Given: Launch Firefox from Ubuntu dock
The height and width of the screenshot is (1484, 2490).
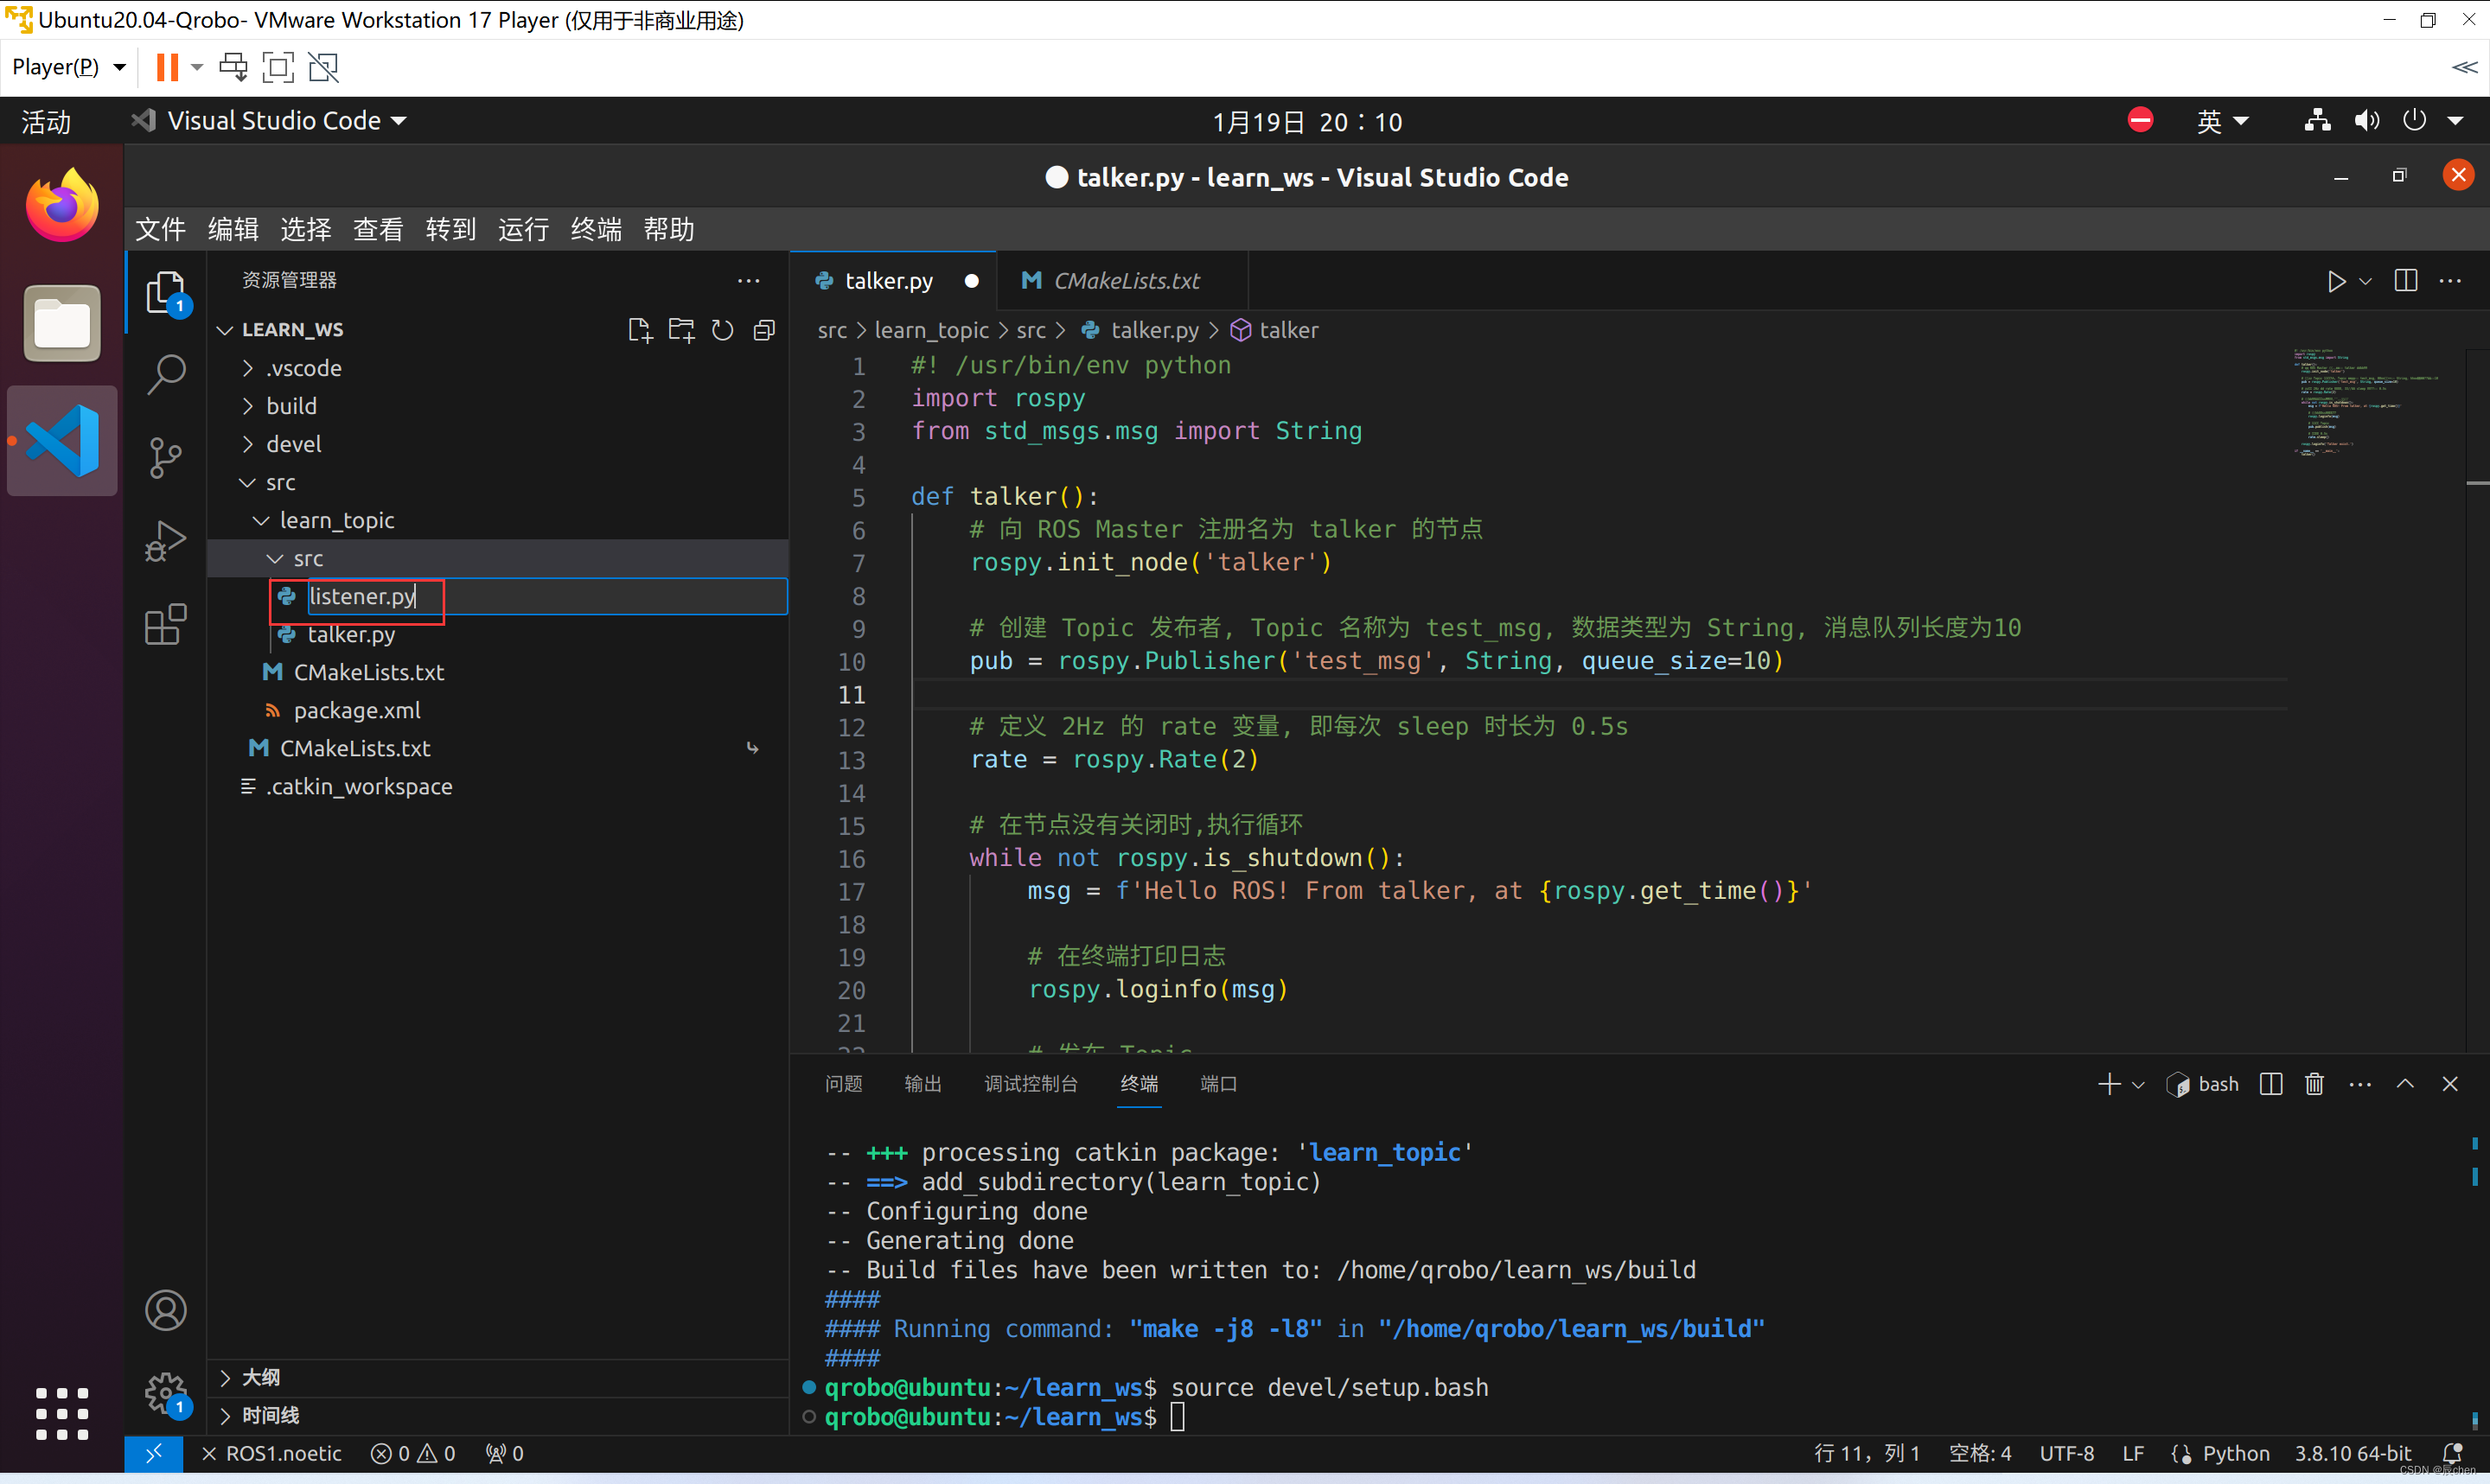Looking at the screenshot, I should click(62, 205).
